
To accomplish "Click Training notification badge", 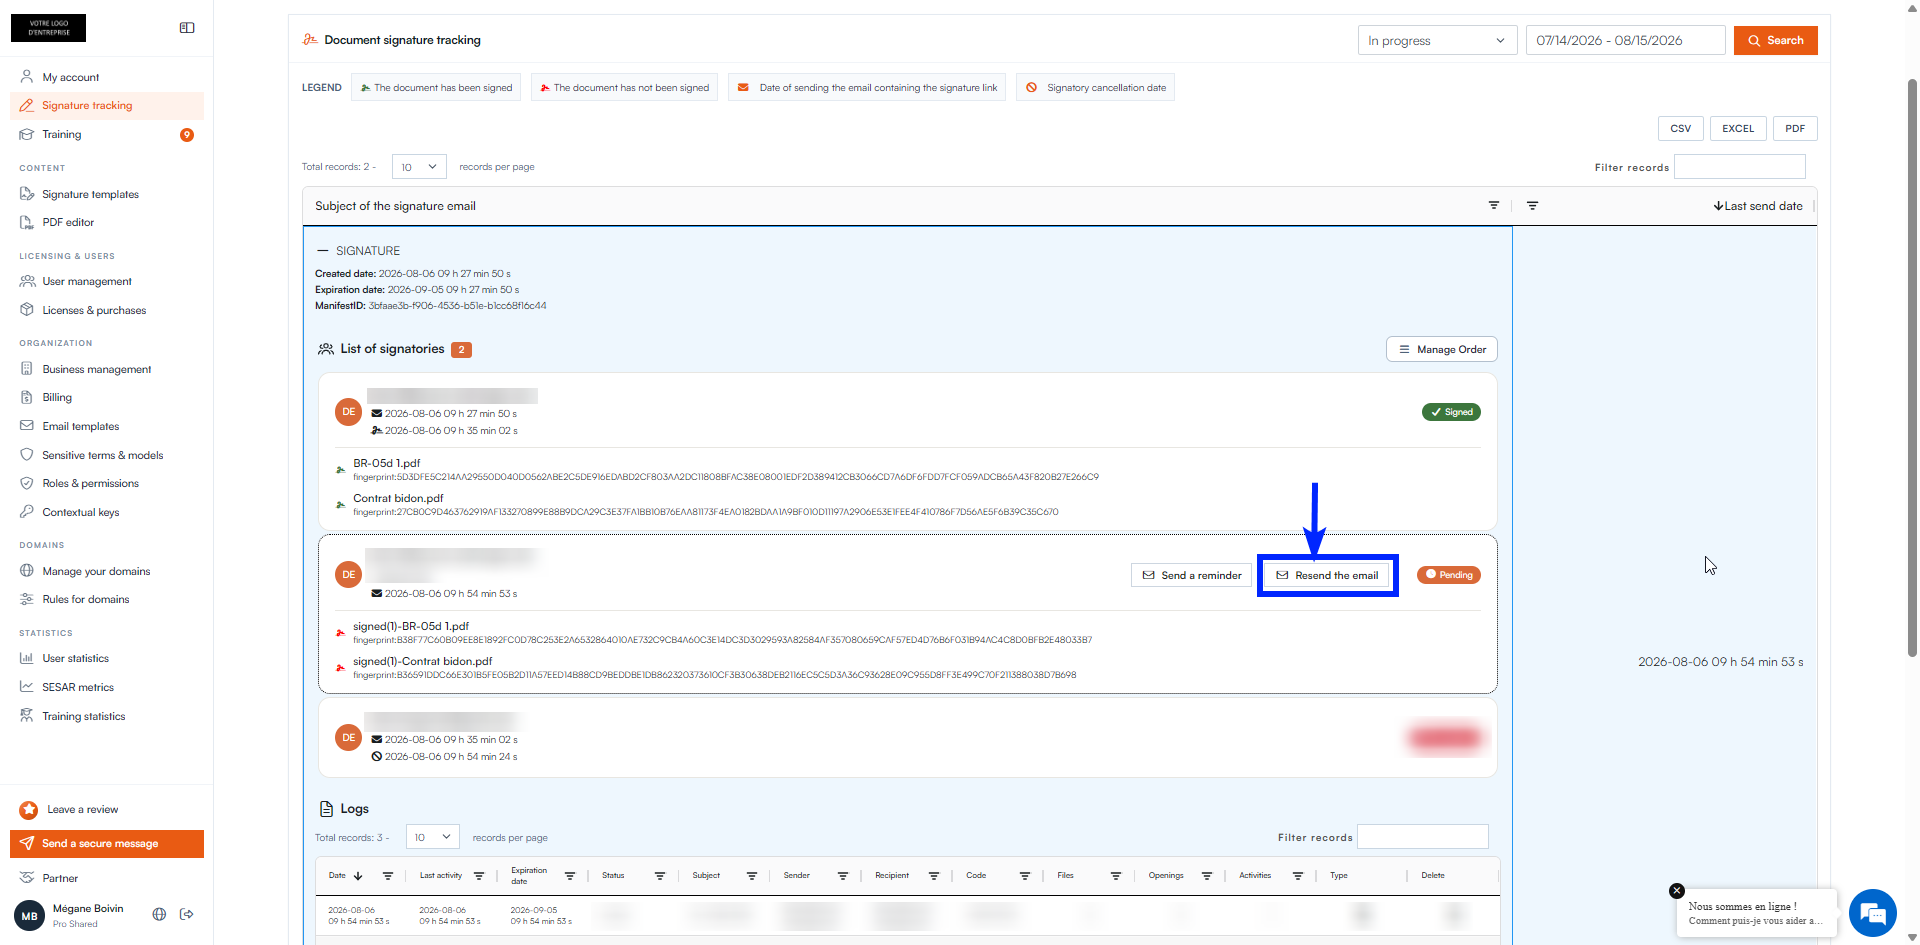I will tap(187, 135).
